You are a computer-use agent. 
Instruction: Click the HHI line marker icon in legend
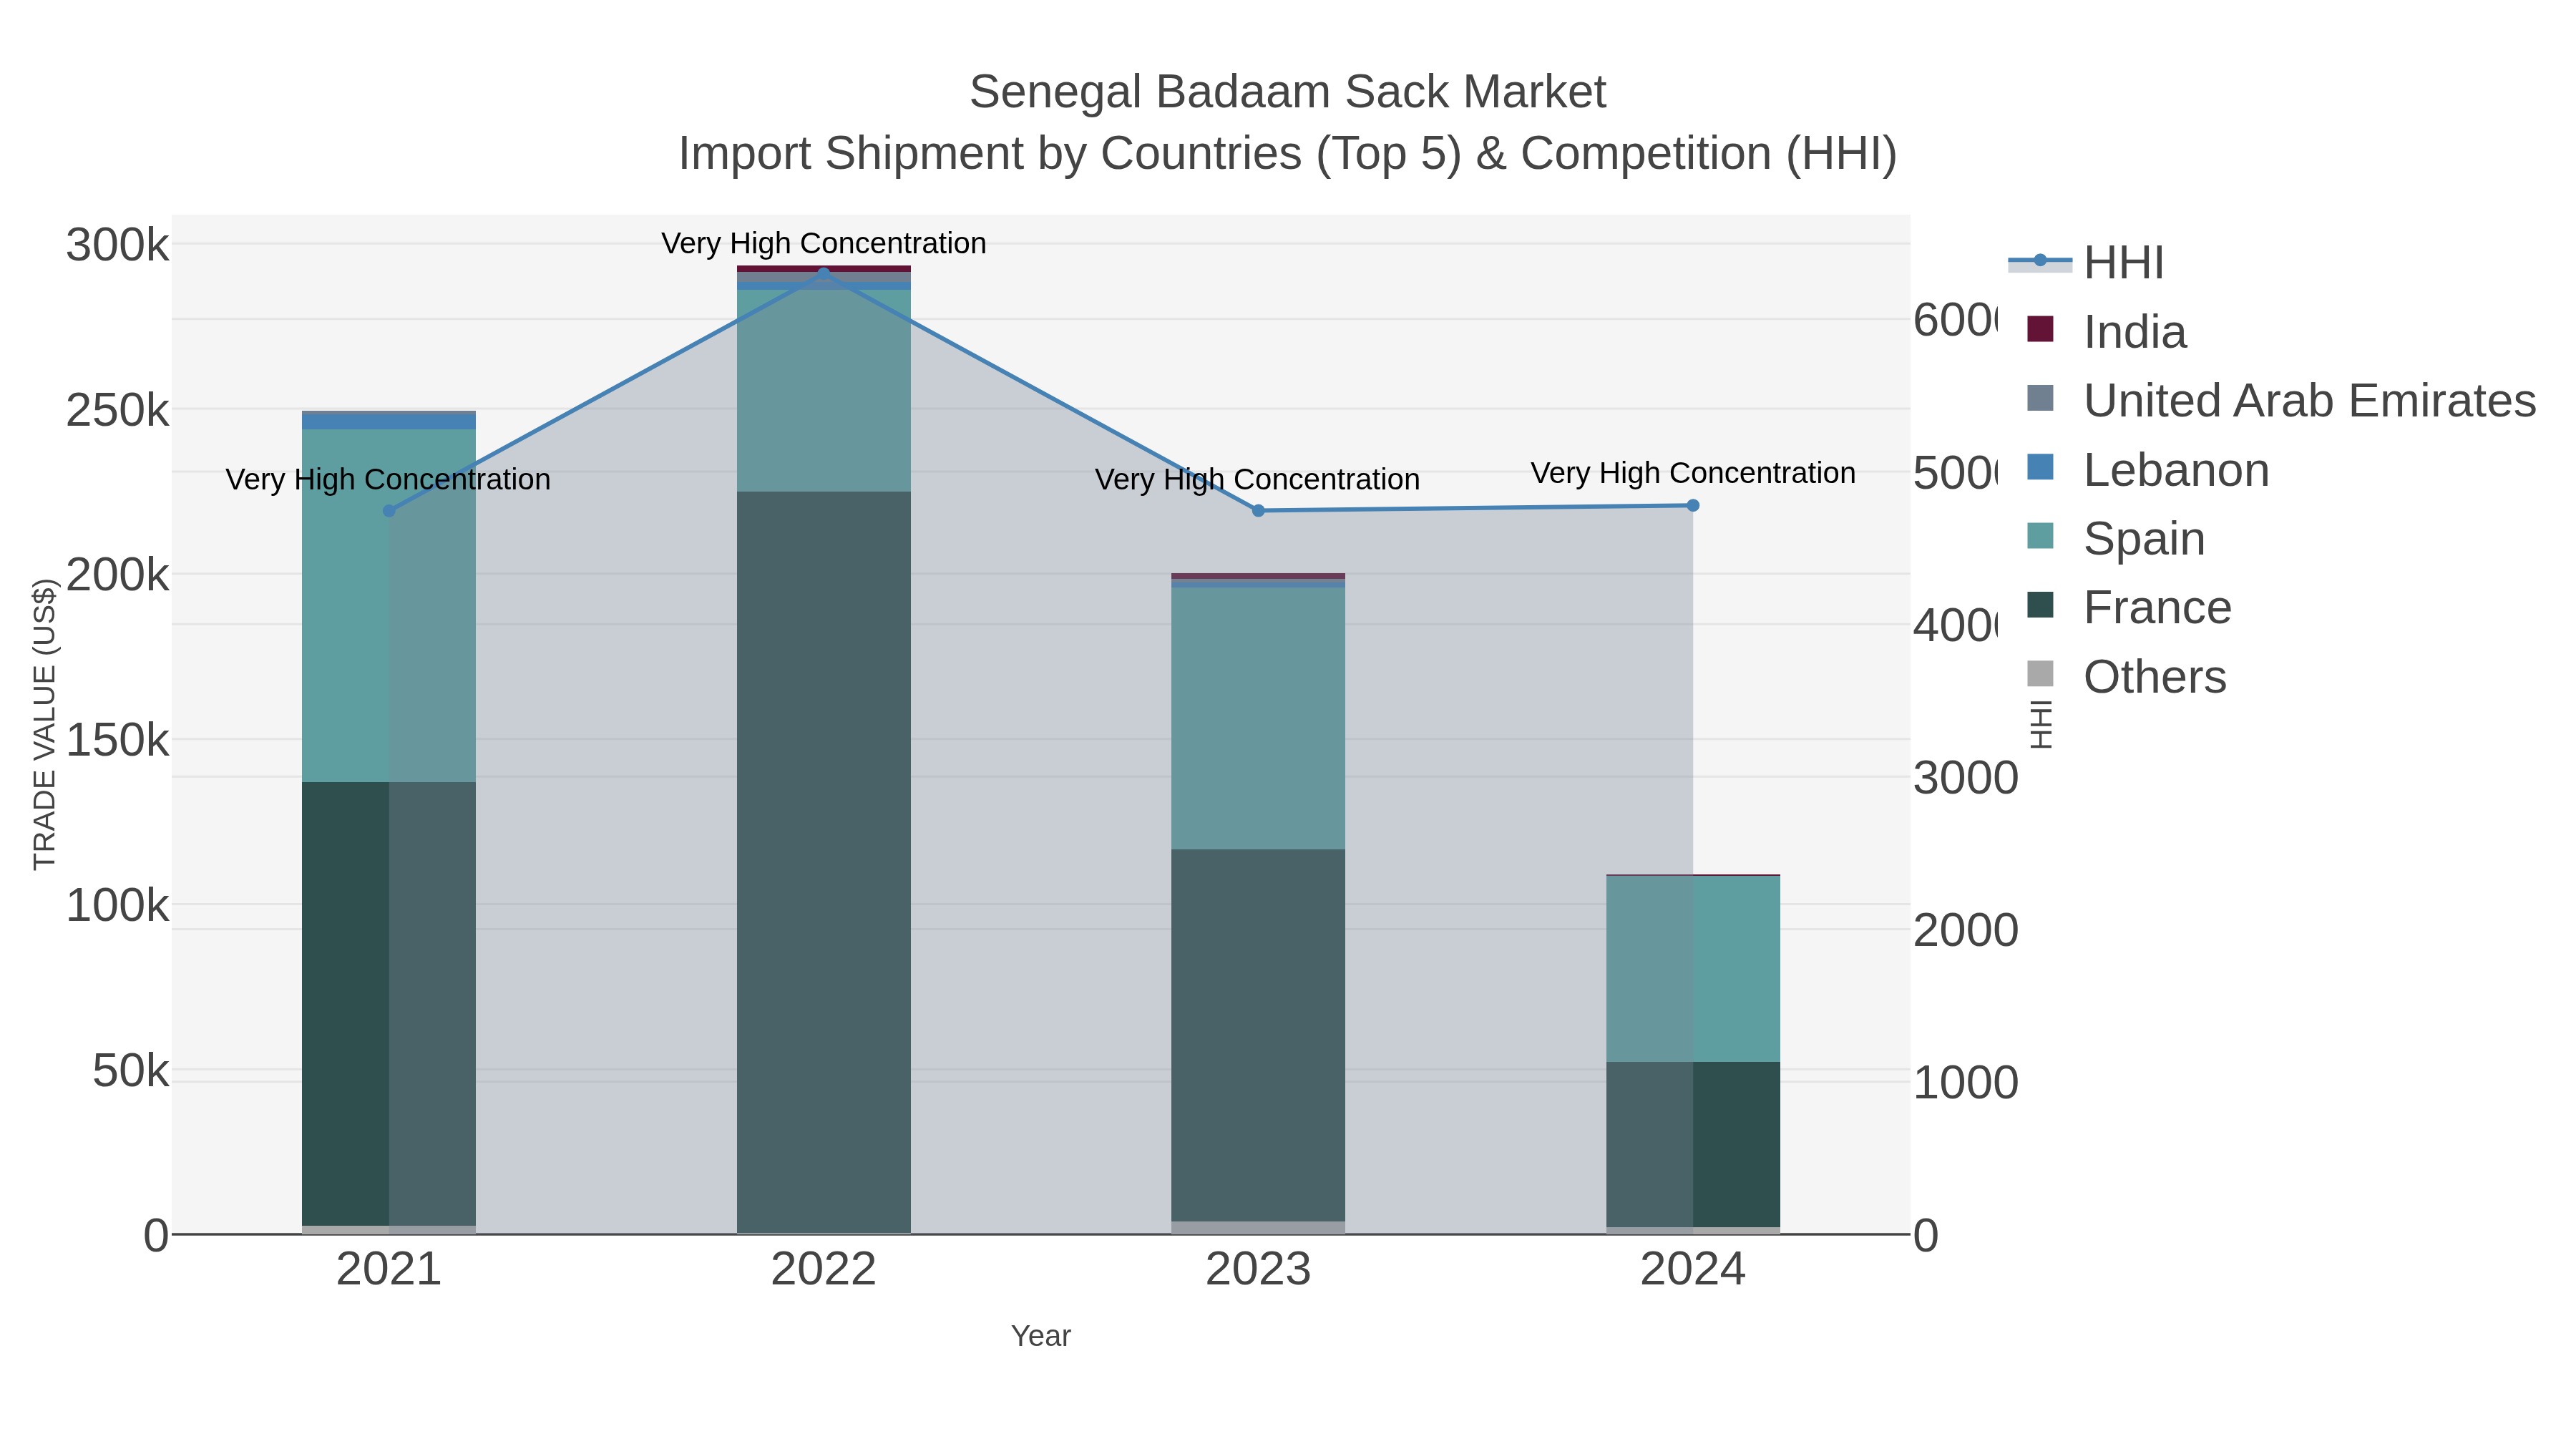2040,261
